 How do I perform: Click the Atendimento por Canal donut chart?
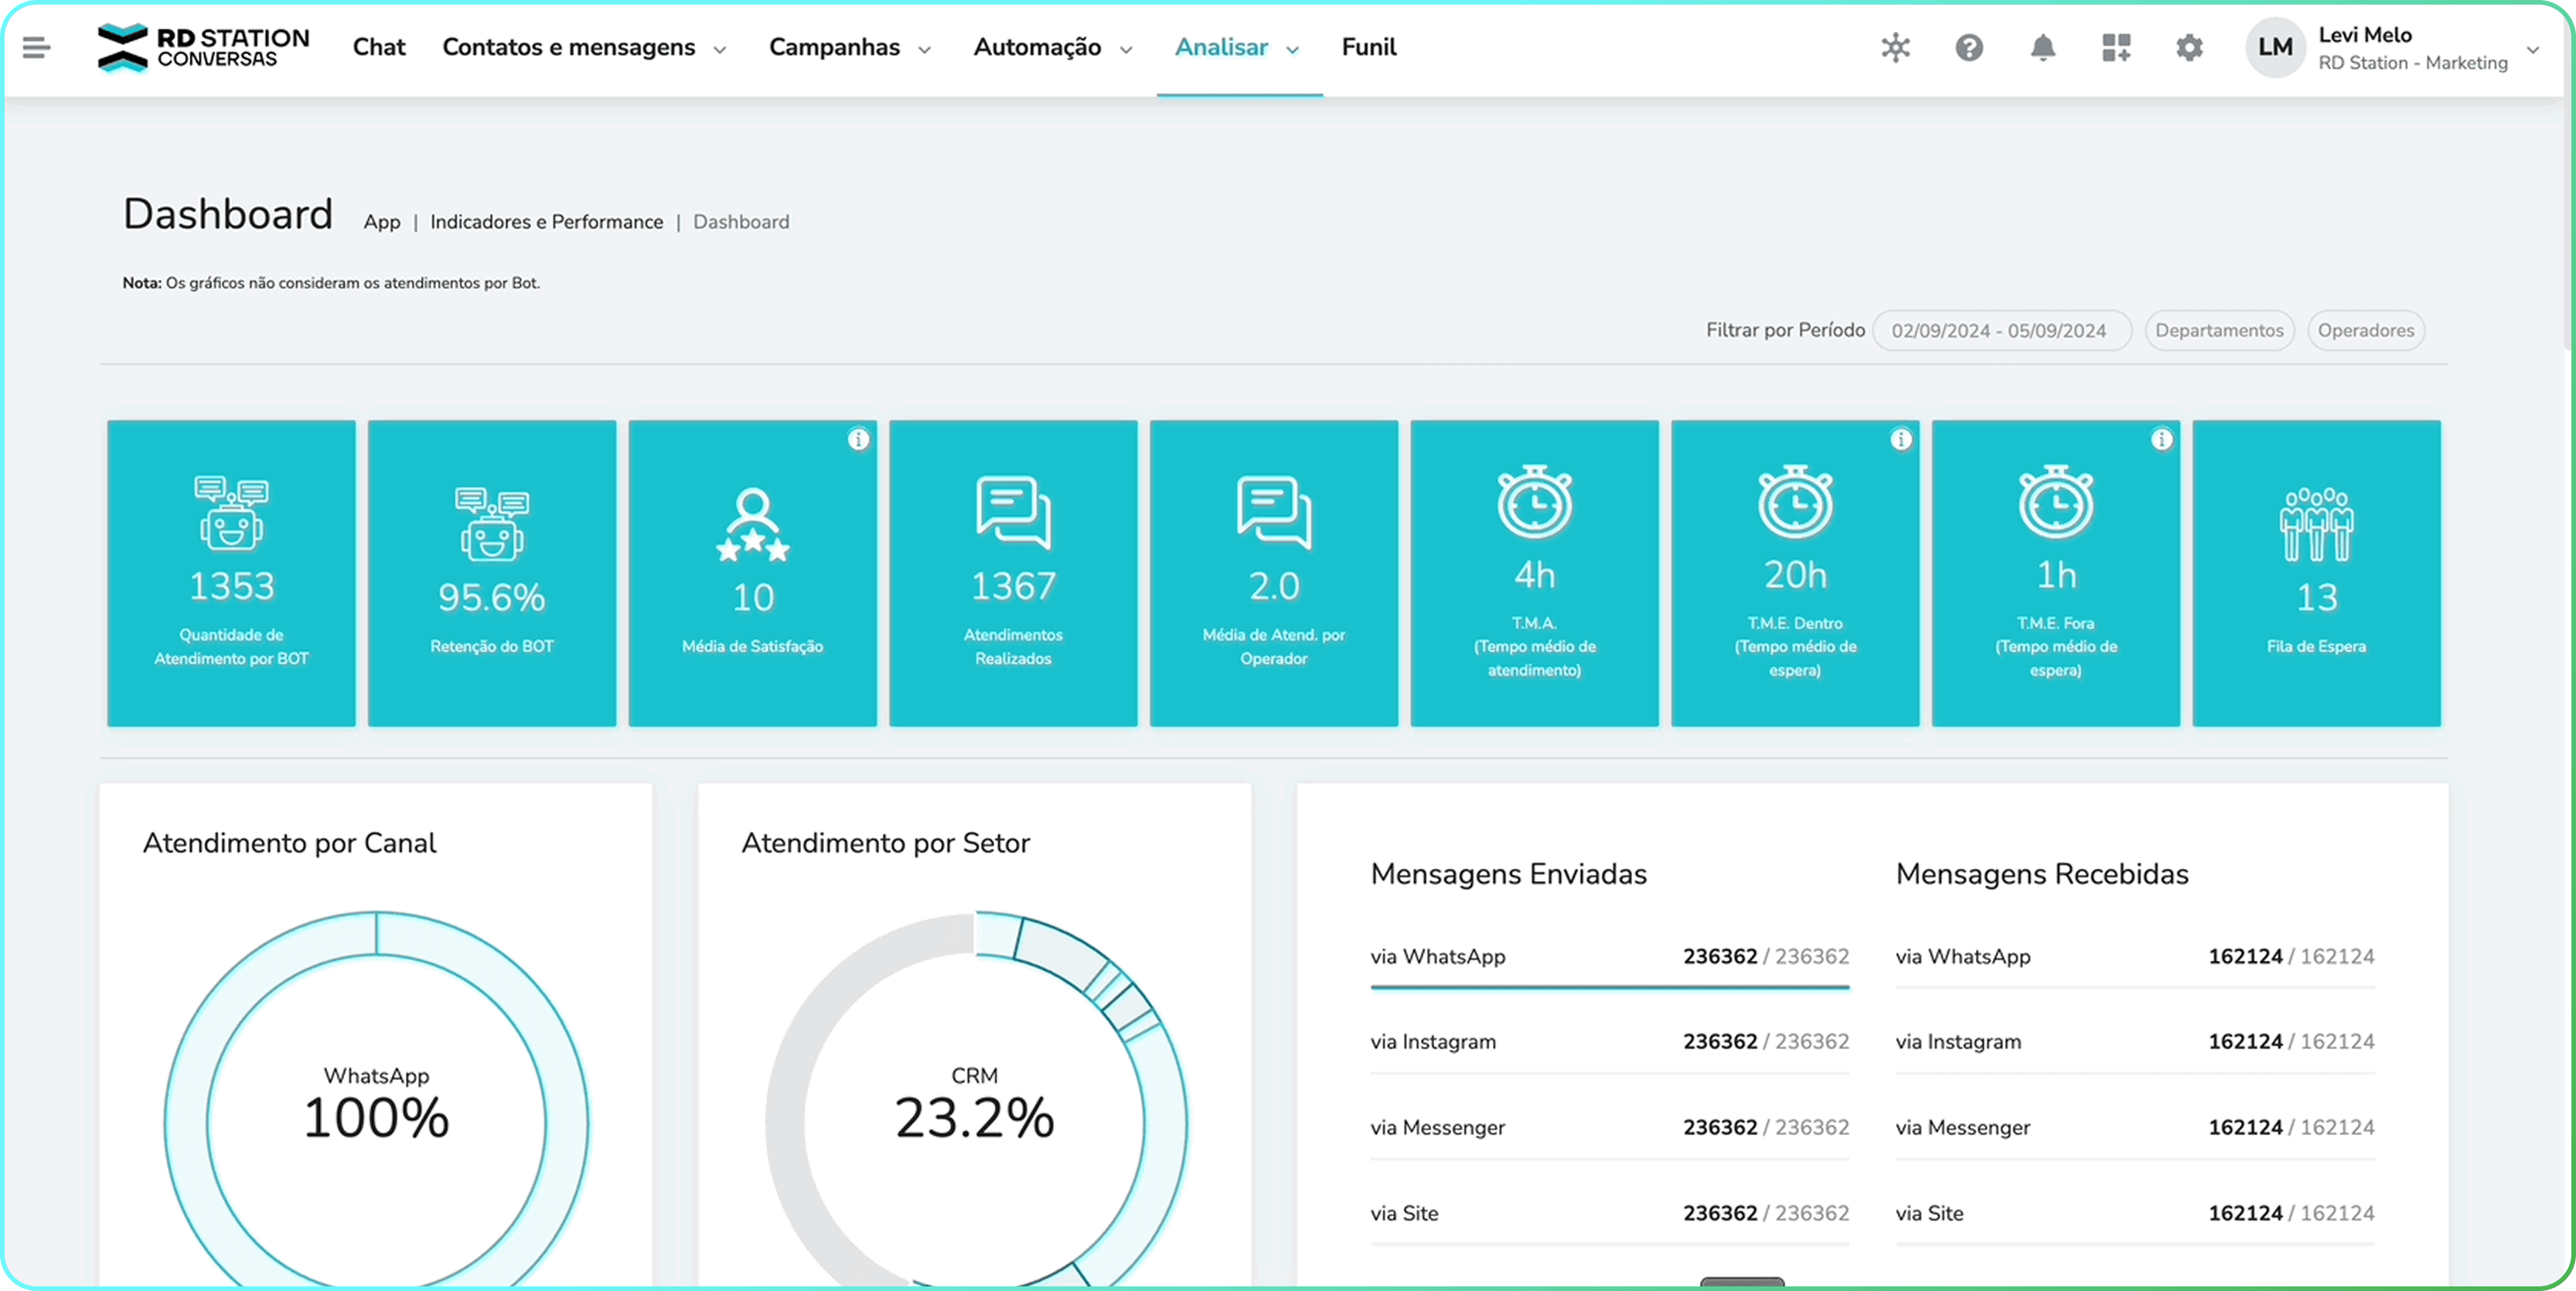click(376, 1099)
